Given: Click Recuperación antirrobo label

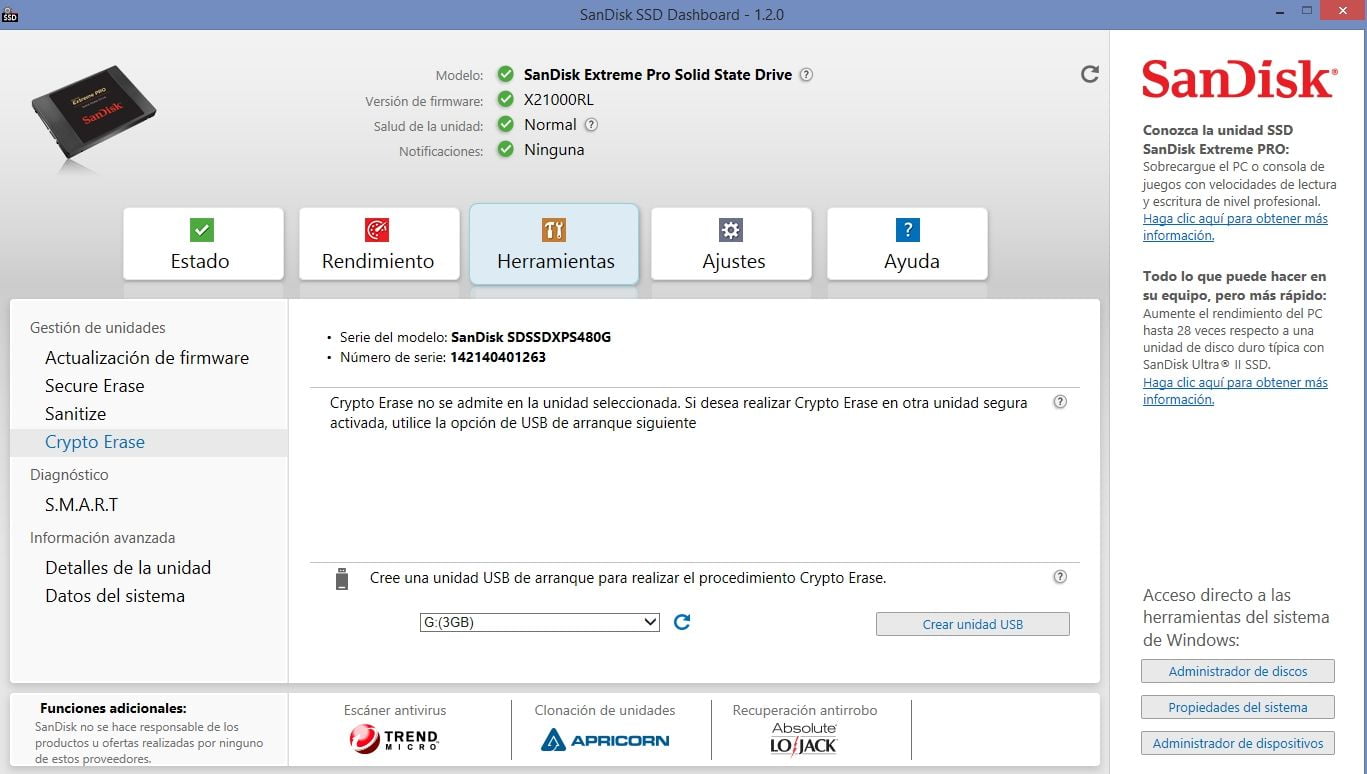Looking at the screenshot, I should 805,710.
